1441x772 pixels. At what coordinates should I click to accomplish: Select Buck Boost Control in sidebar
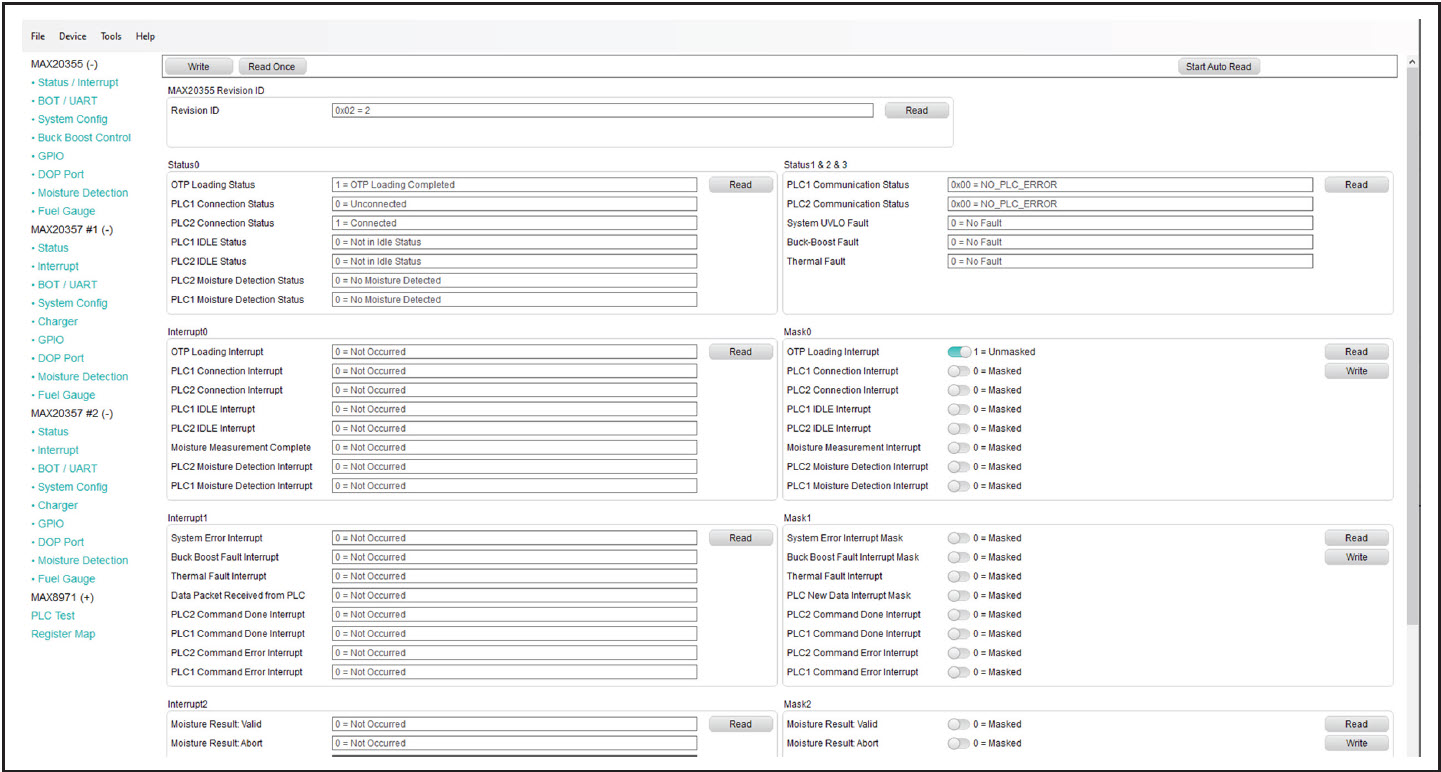coord(84,138)
